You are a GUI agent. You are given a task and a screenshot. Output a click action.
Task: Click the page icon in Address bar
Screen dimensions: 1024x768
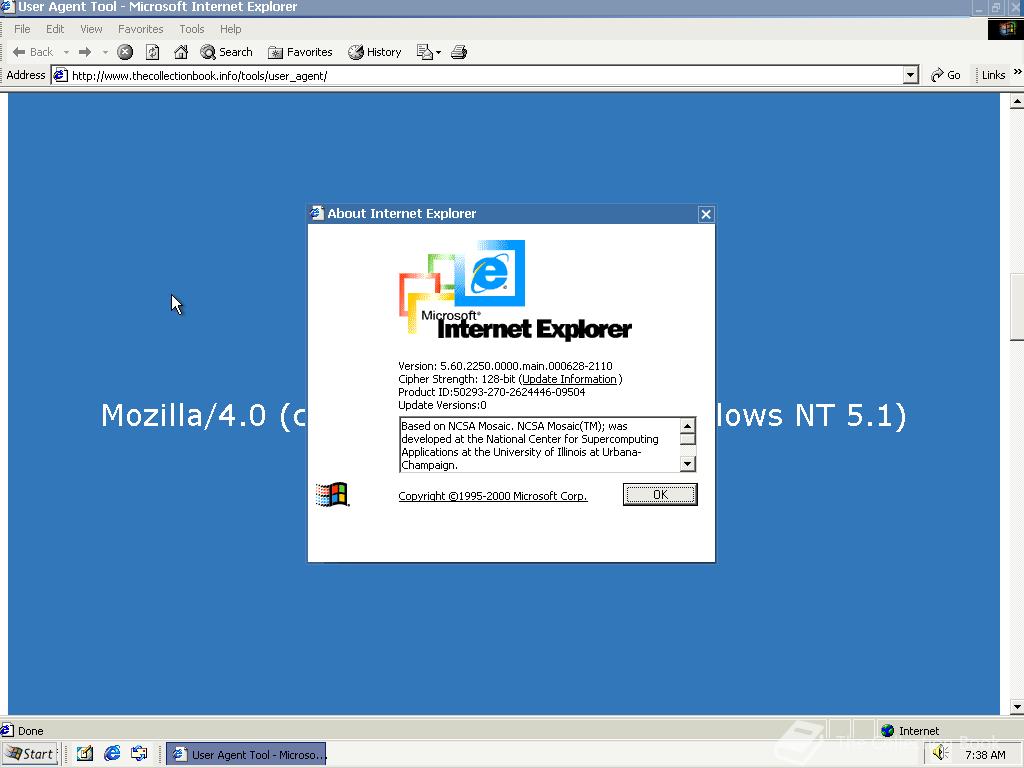[x=61, y=76]
